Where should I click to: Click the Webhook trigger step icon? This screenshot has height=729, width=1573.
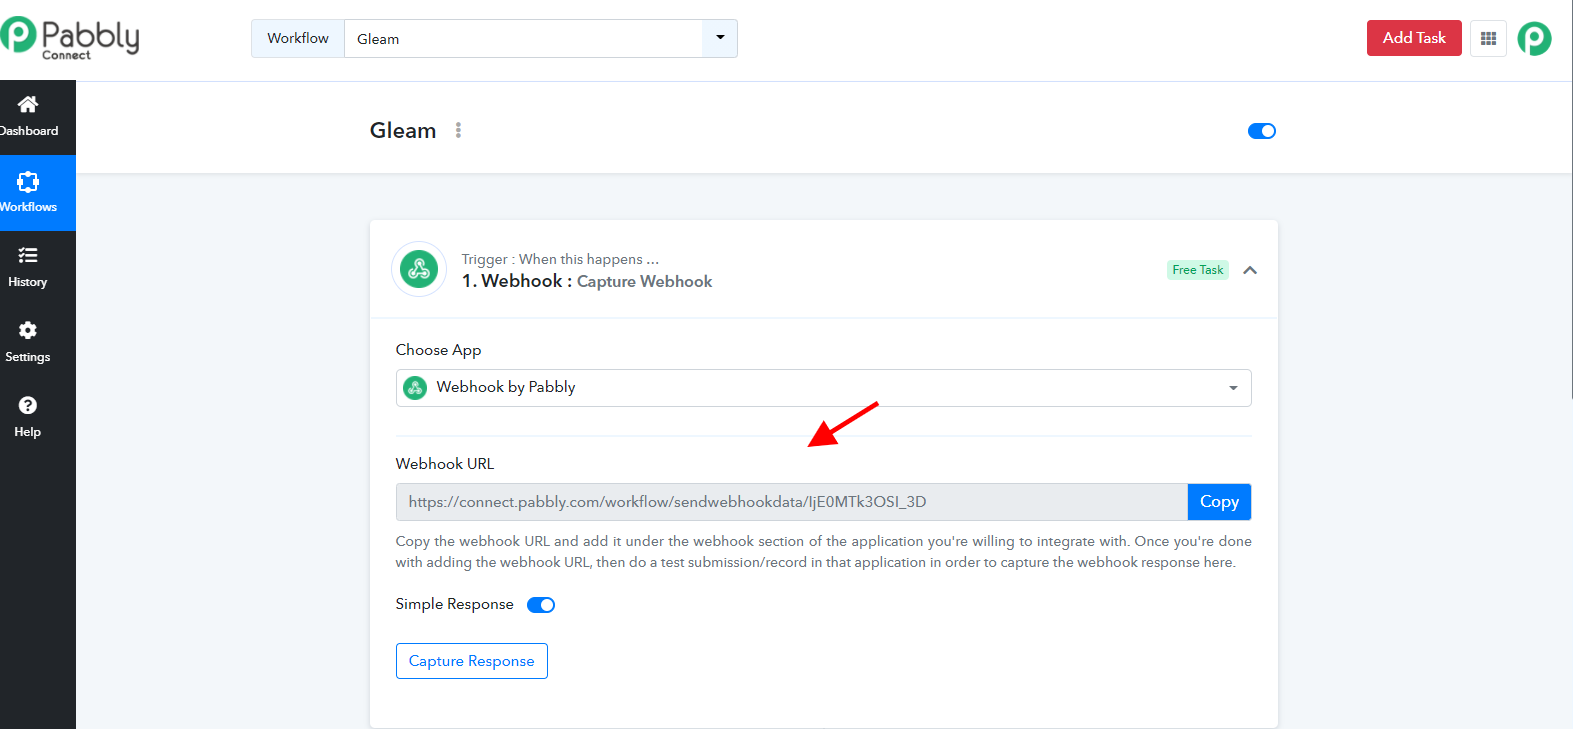tap(419, 269)
